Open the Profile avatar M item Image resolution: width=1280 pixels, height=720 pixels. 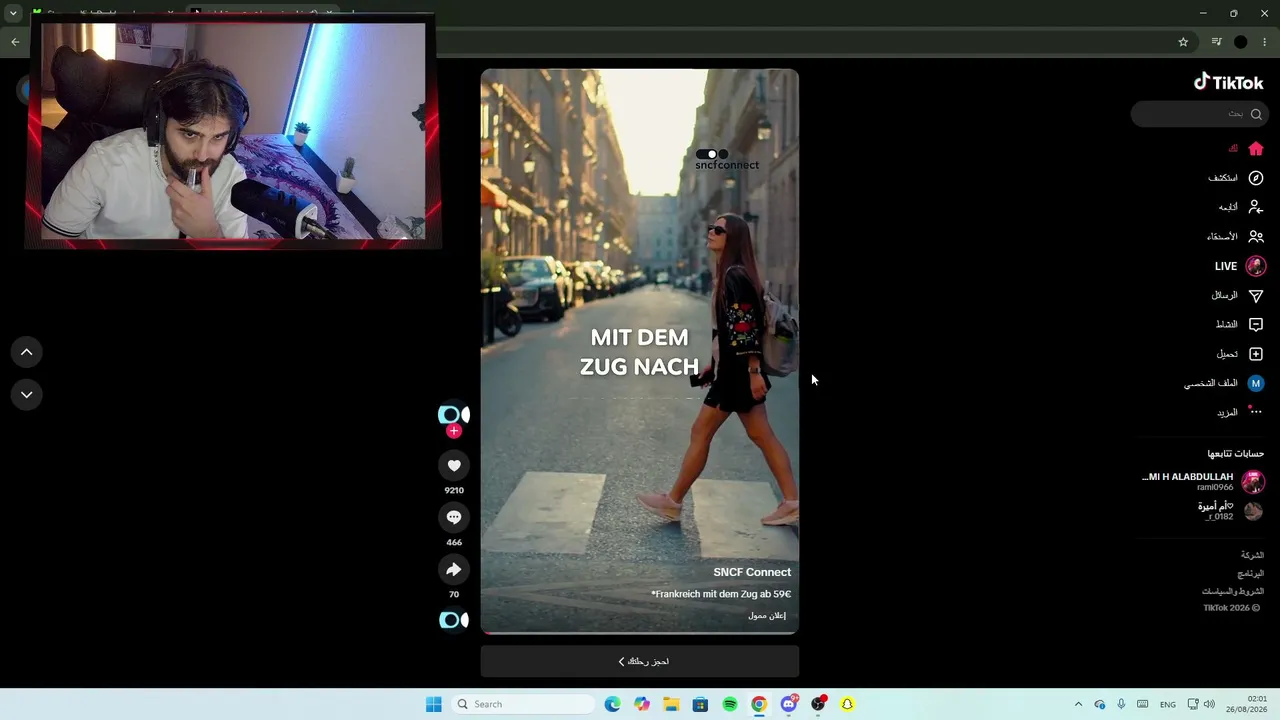click(1256, 383)
